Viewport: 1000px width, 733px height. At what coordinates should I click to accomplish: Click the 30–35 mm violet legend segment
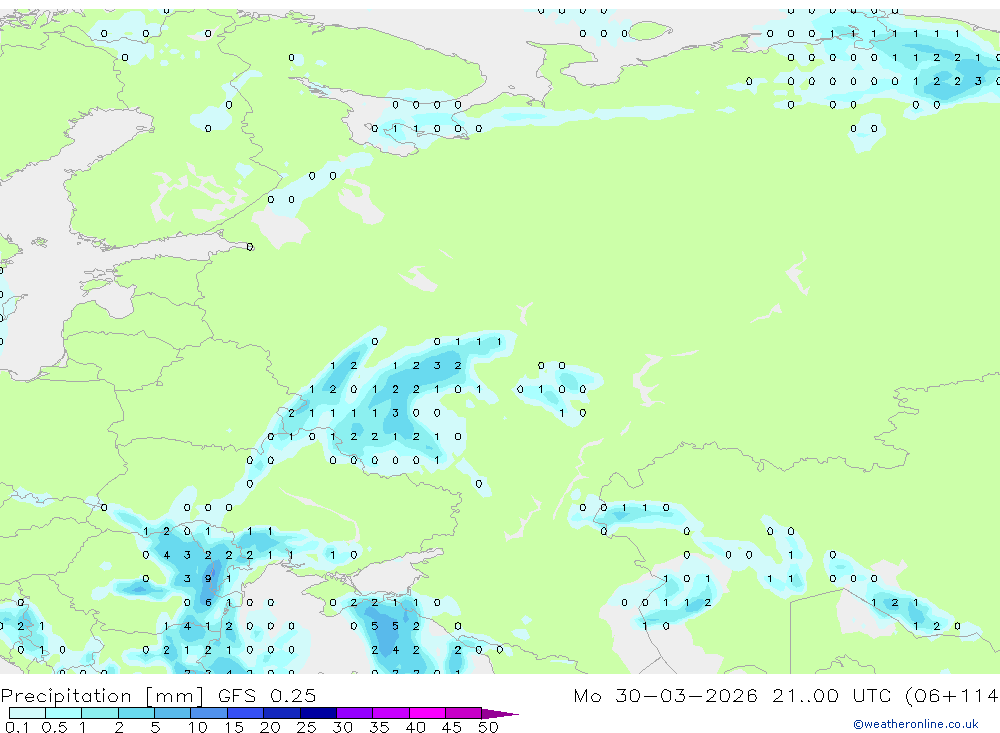(355, 713)
